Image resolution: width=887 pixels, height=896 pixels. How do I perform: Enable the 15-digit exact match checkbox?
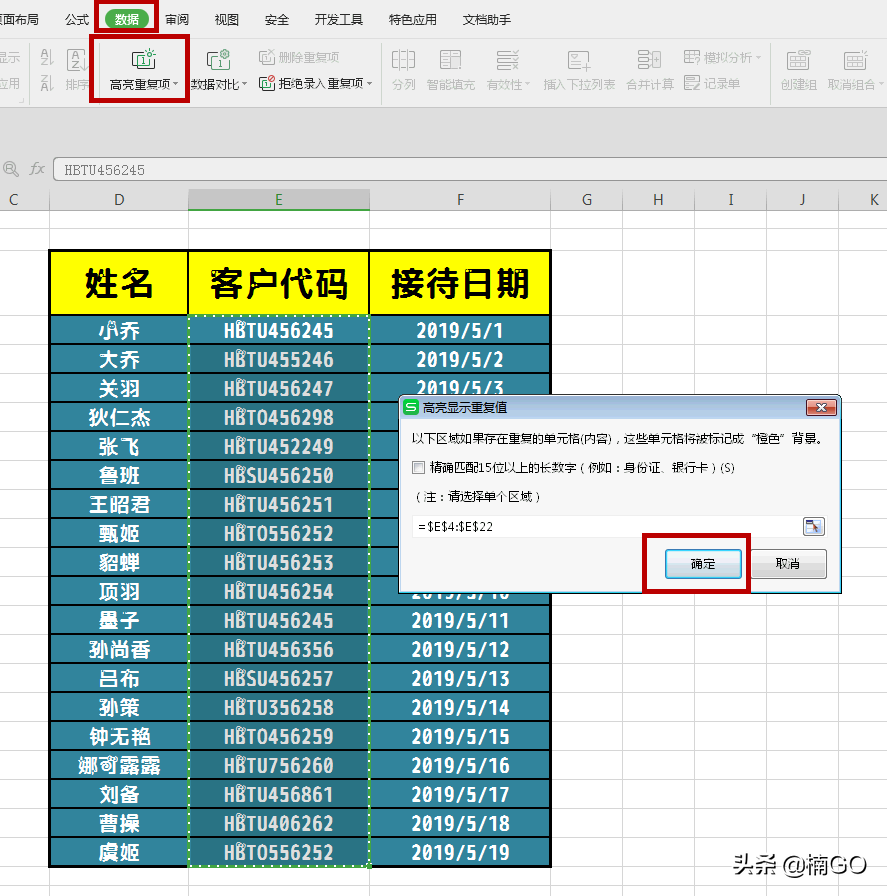417,468
